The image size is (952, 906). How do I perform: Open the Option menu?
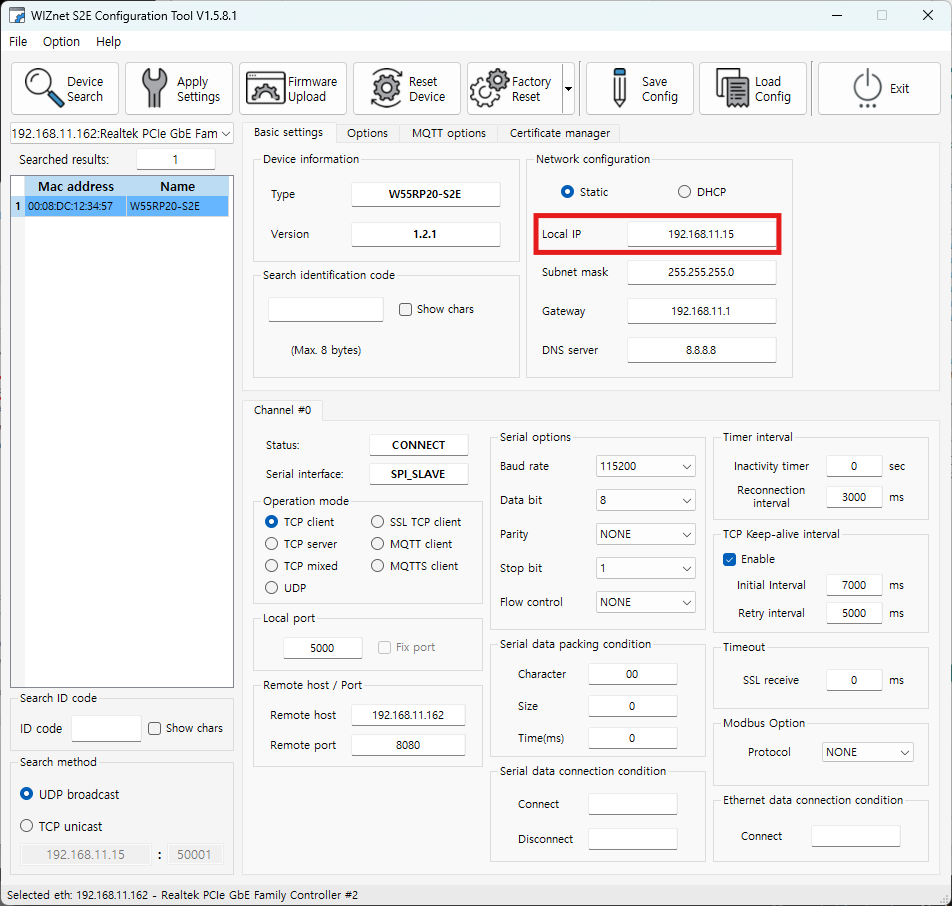click(61, 42)
